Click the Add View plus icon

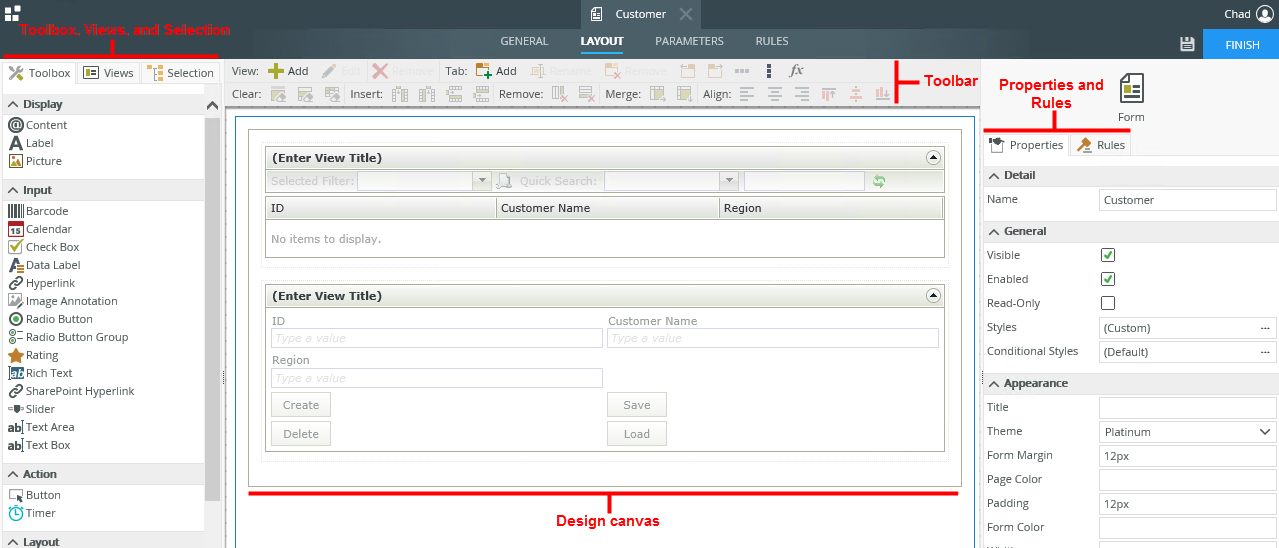[276, 71]
